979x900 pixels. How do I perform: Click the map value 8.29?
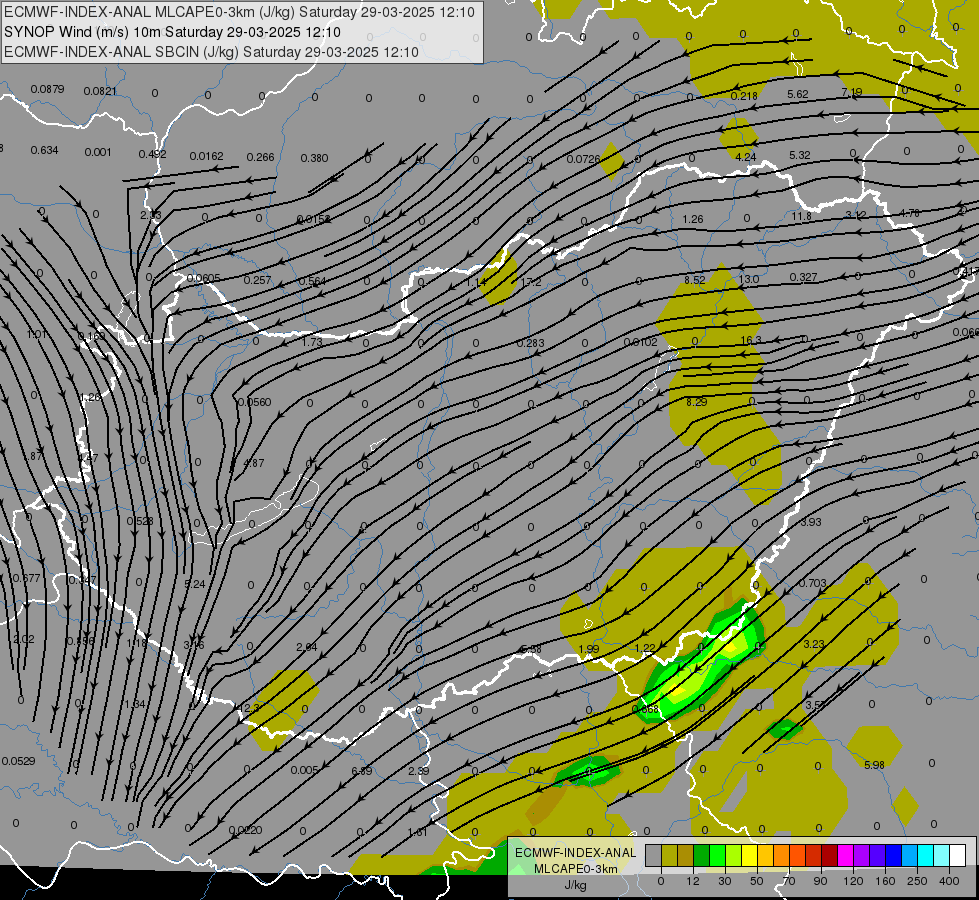point(697,402)
